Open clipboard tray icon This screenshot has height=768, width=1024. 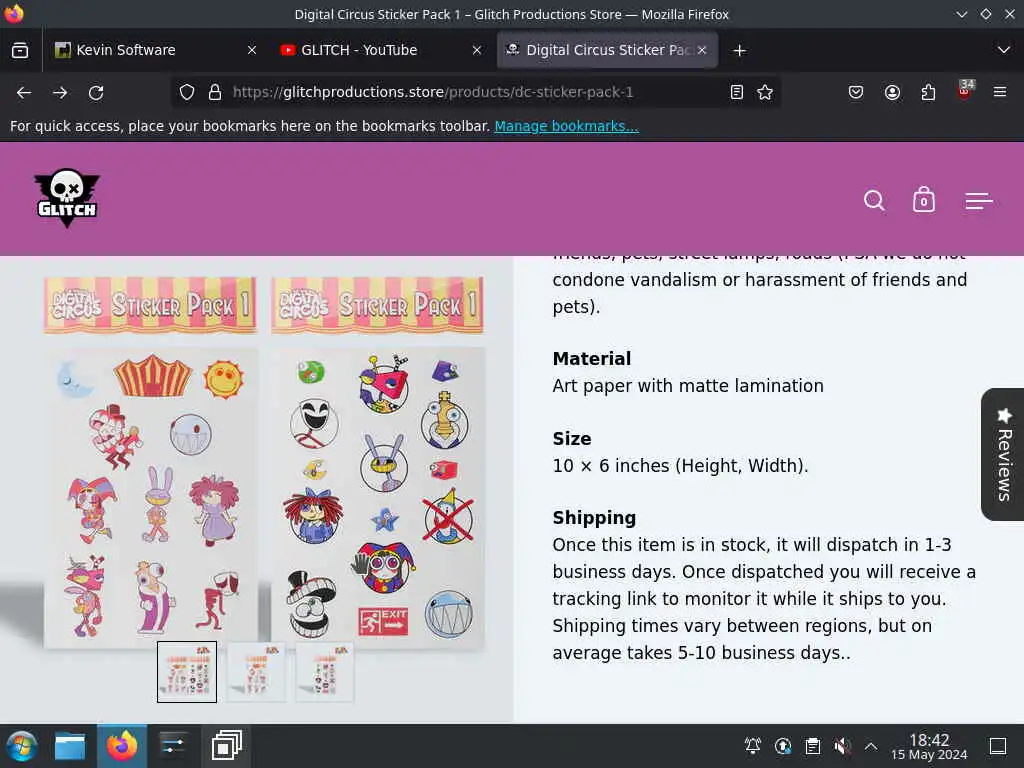tap(812, 746)
